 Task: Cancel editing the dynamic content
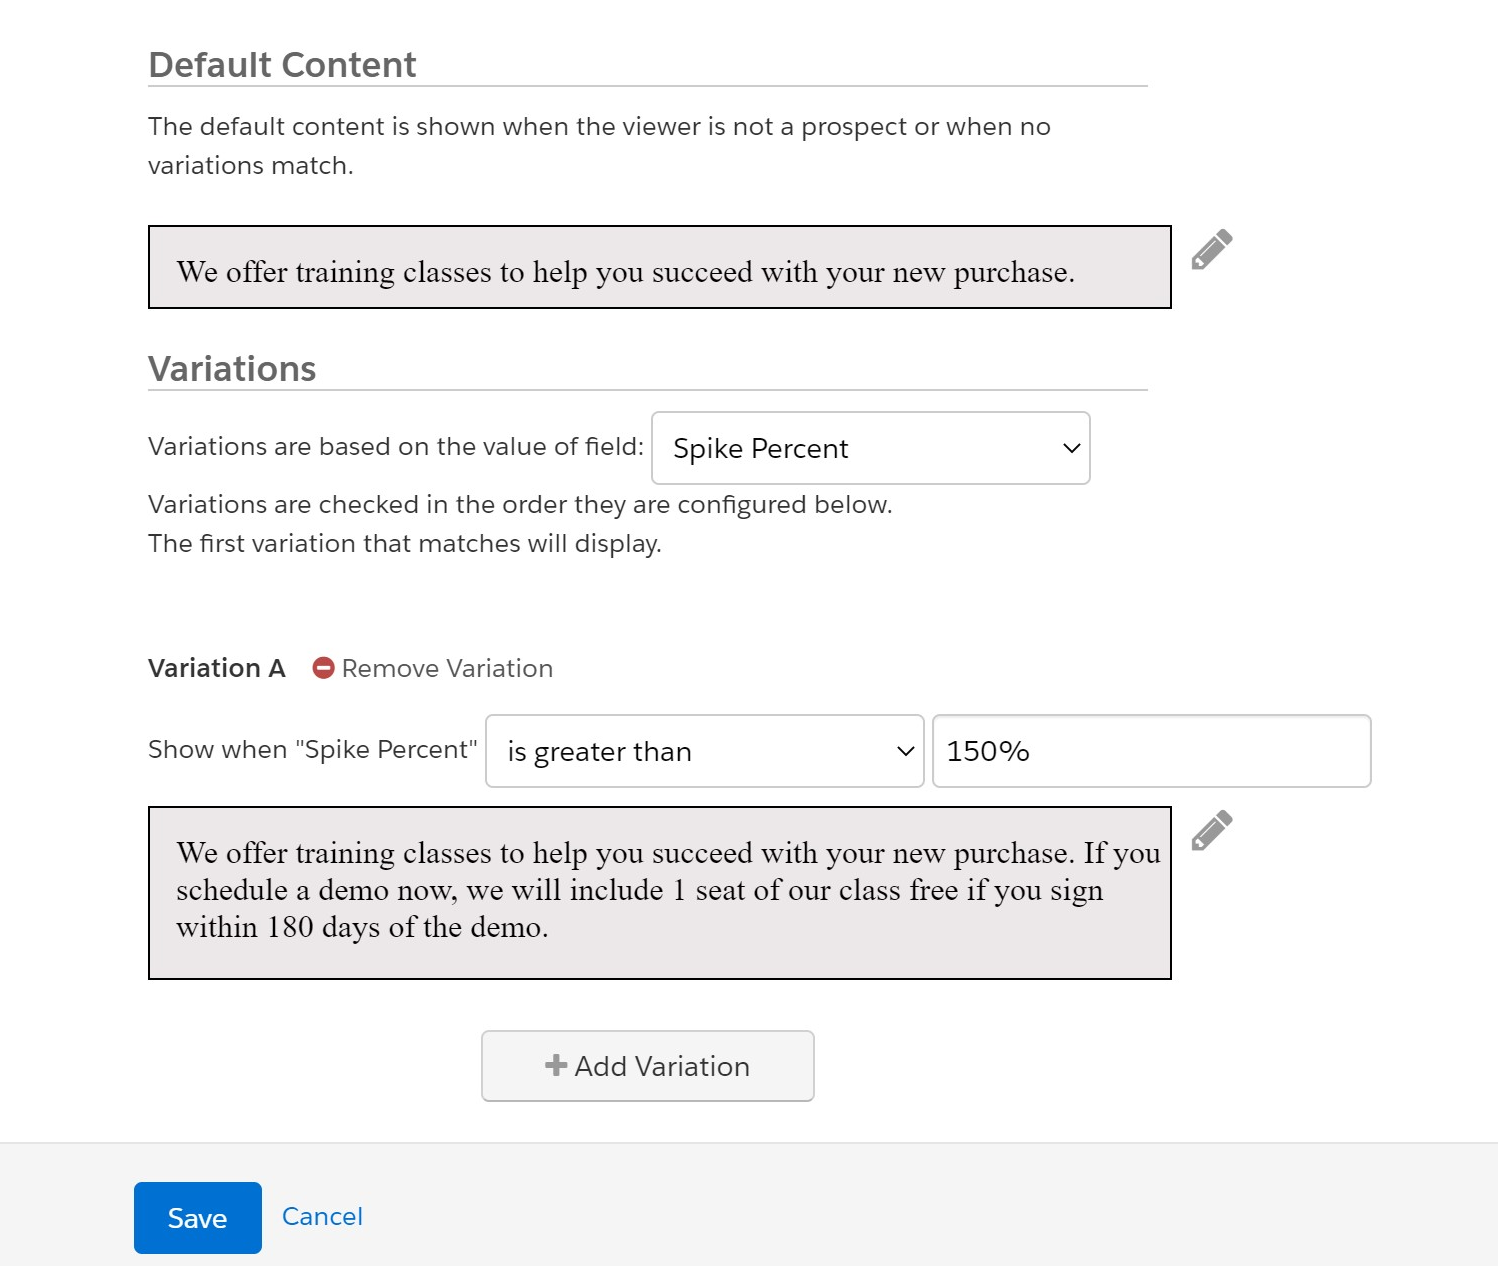(322, 1216)
